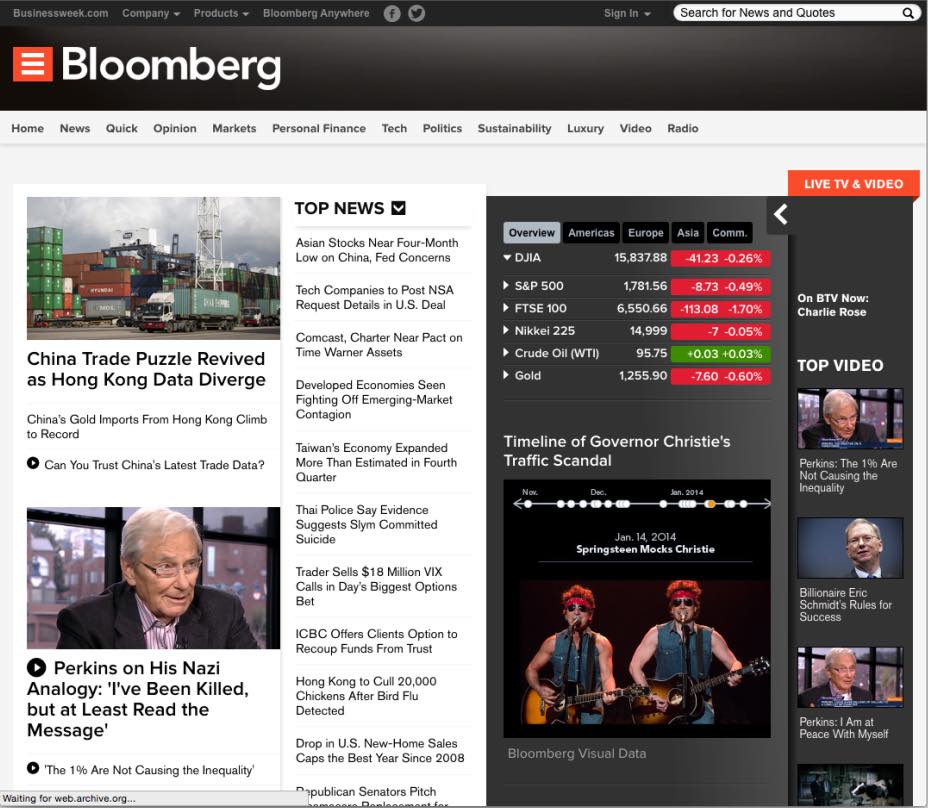The image size is (928, 808).
Task: Open 'Comcast, Charter Near Pact' article
Action: [379, 345]
